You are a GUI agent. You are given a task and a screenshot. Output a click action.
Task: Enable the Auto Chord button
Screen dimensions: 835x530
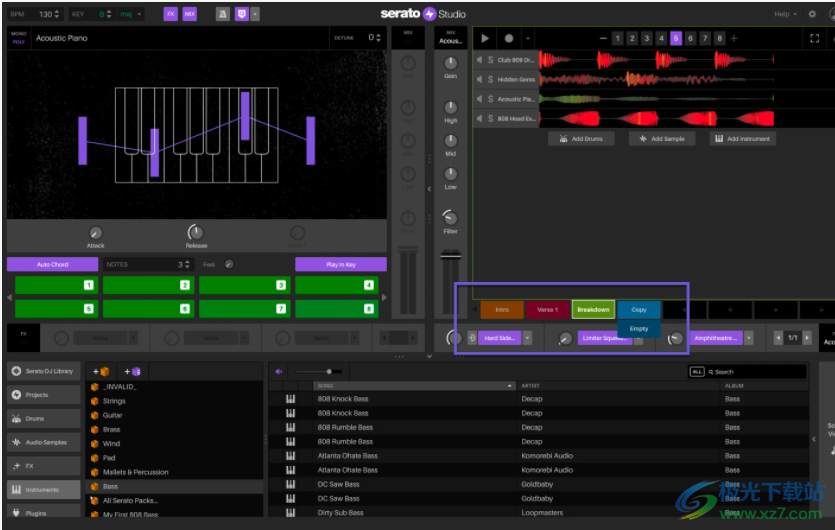(x=52, y=264)
